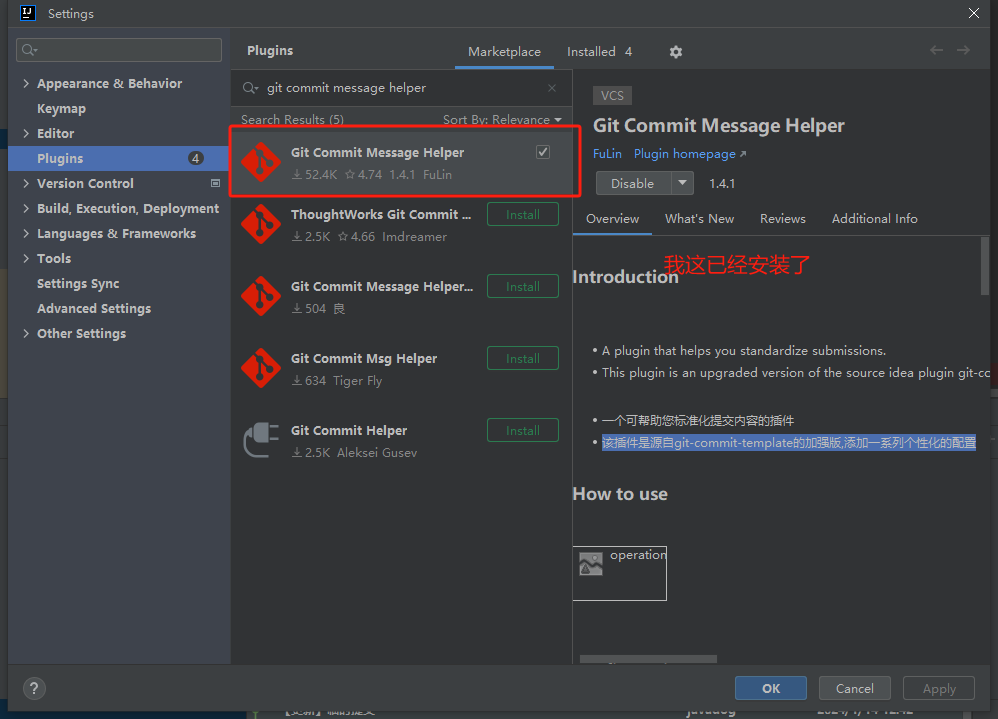The image size is (998, 719).
Task: Select the Git Commit Helper plug icon
Action: tap(261, 440)
